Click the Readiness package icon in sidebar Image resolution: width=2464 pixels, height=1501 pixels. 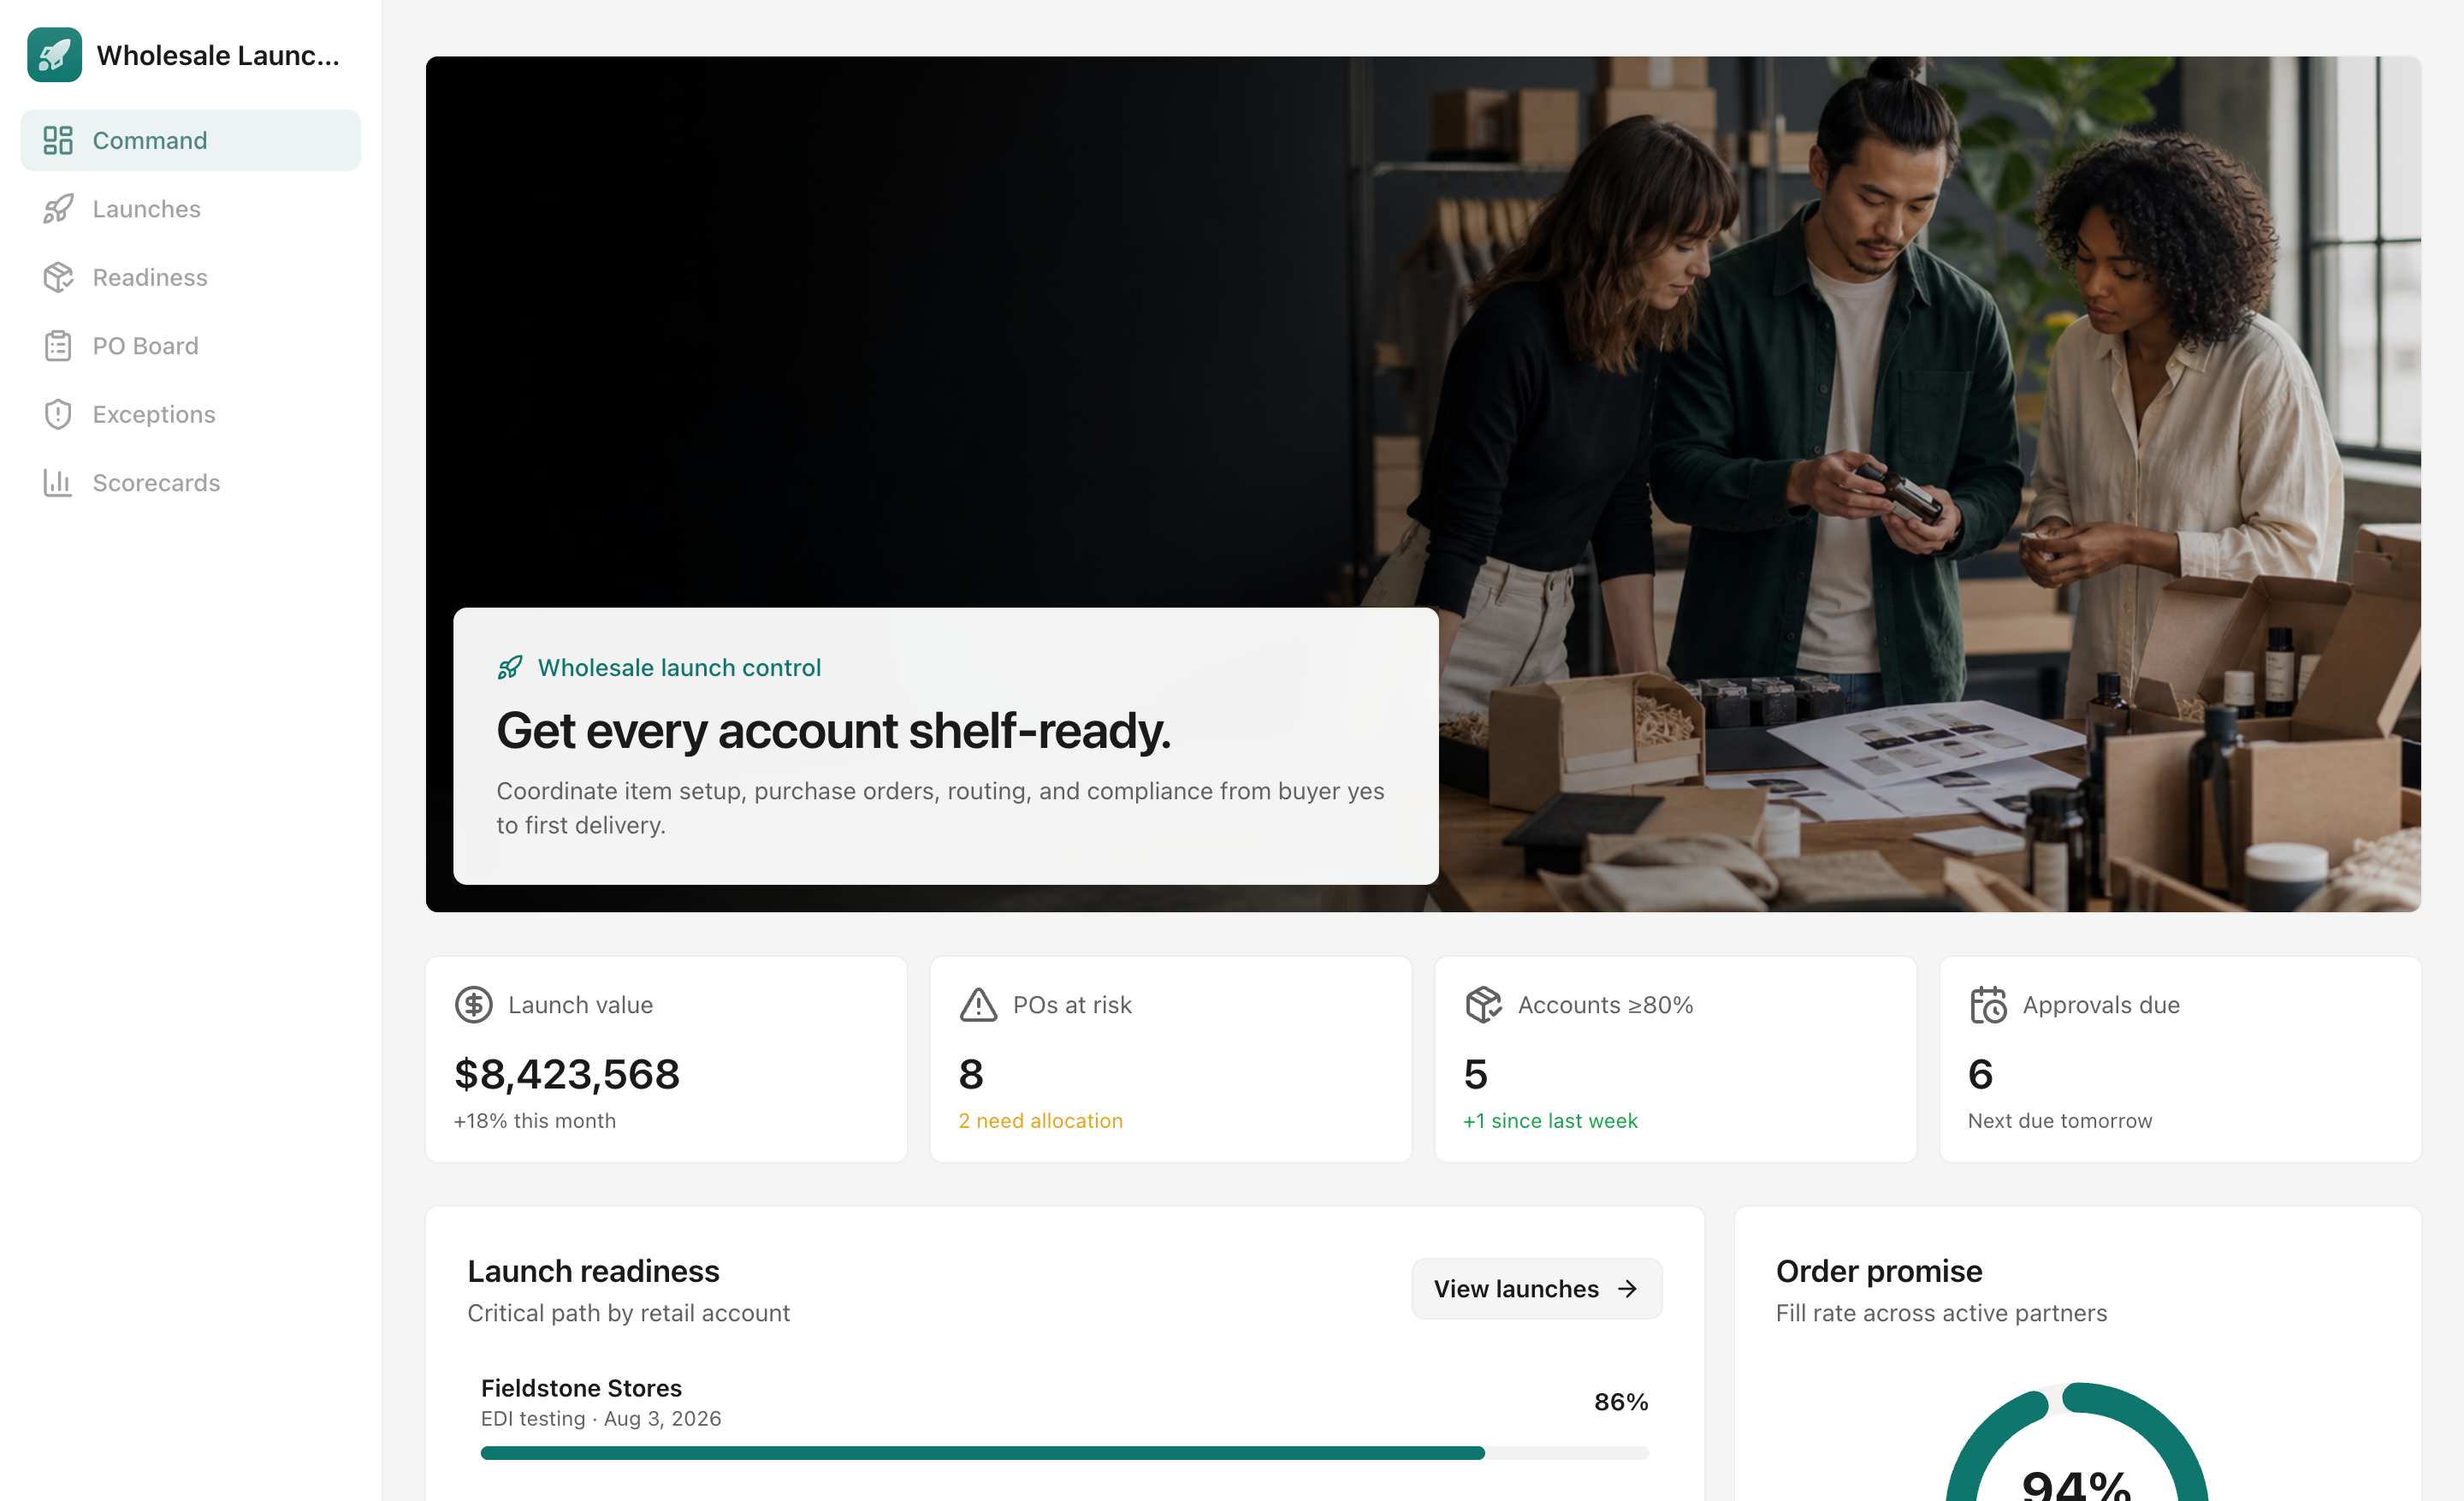pos(58,277)
